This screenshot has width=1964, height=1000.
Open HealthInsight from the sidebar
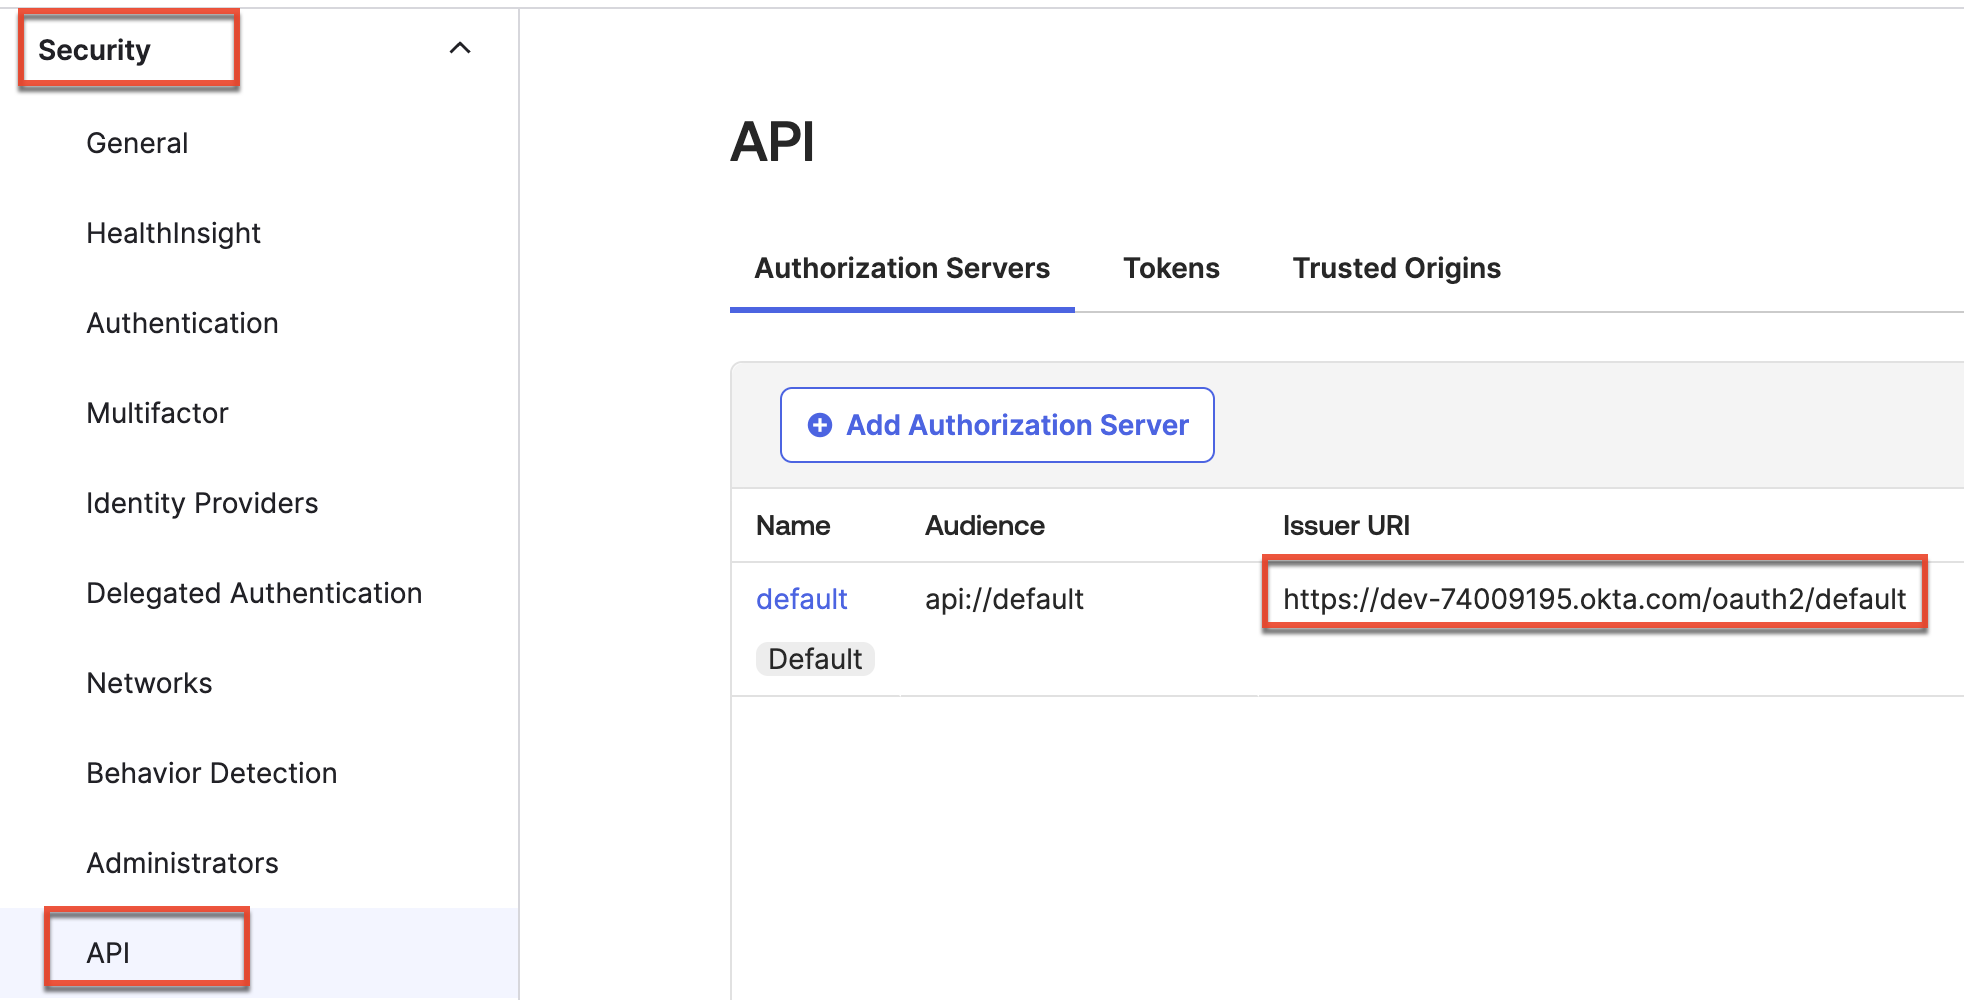coord(173,232)
